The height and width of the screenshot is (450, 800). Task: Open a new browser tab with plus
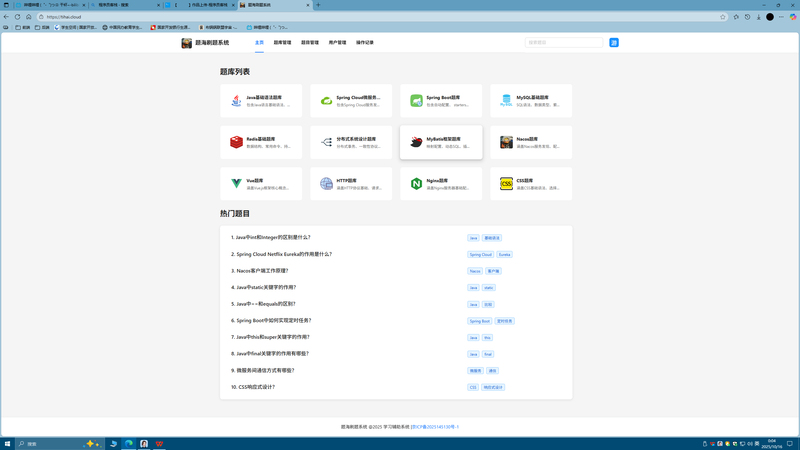pyautogui.click(x=318, y=5)
